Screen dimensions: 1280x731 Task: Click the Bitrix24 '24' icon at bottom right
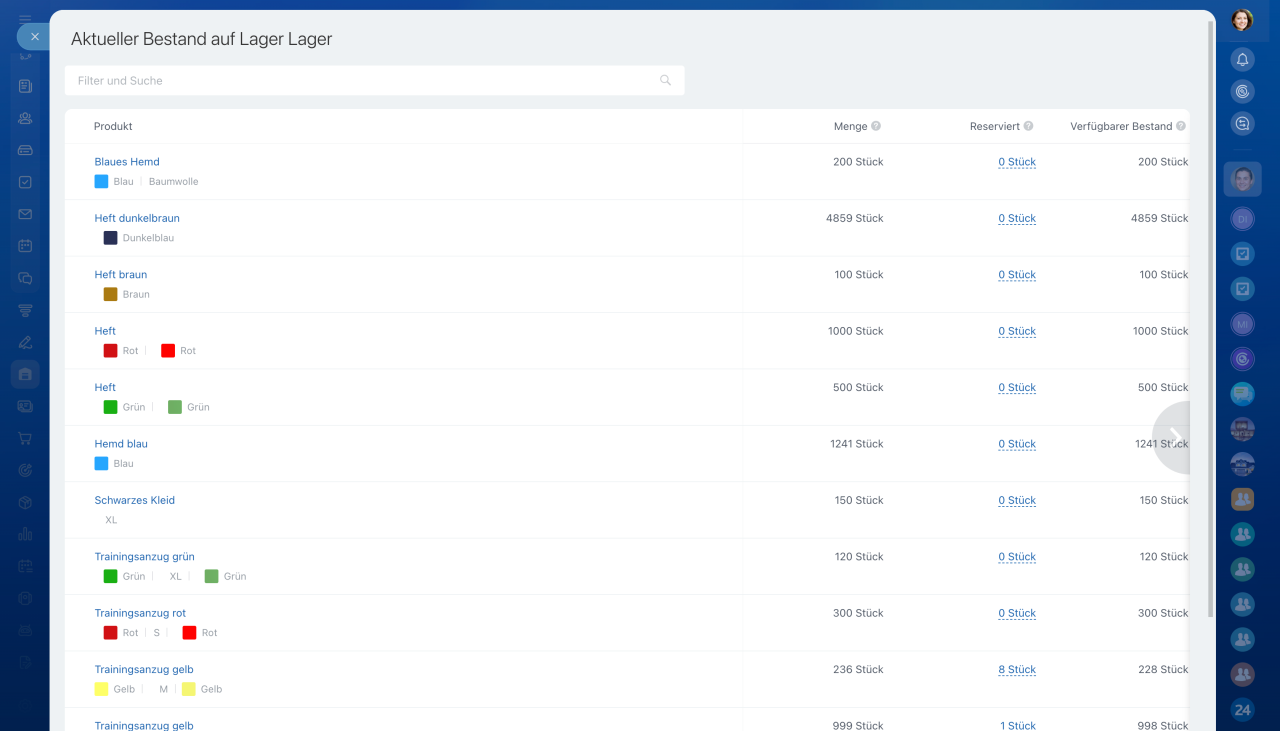coord(1242,710)
